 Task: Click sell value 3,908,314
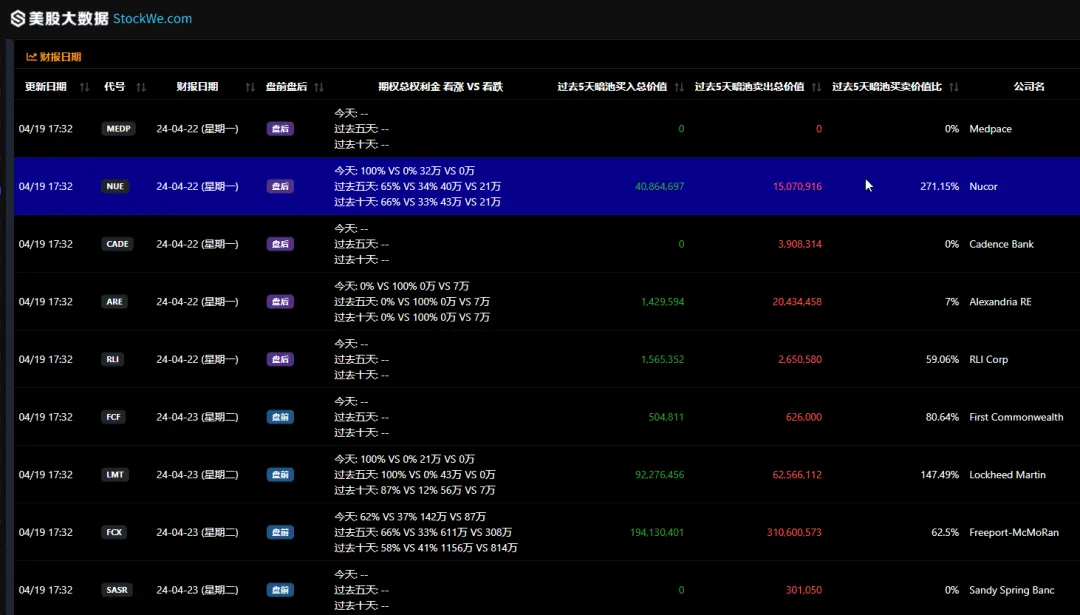(800, 244)
